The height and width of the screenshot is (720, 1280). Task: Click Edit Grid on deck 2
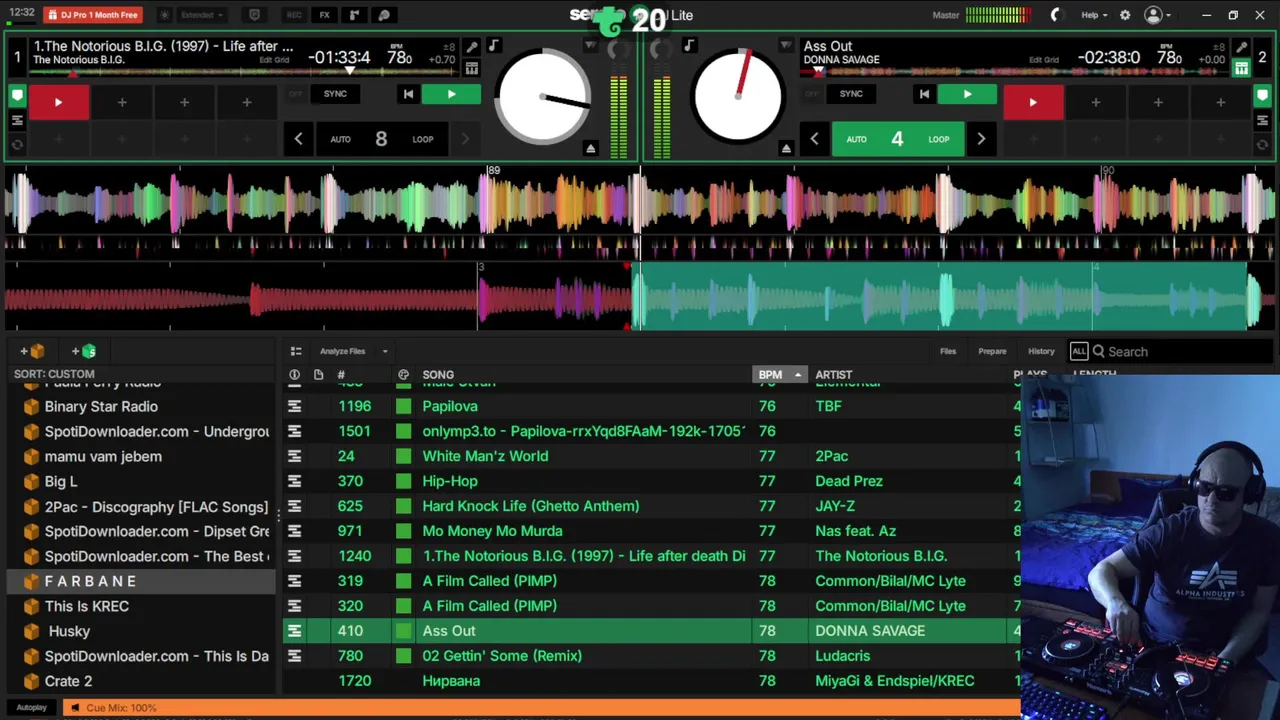(1044, 60)
